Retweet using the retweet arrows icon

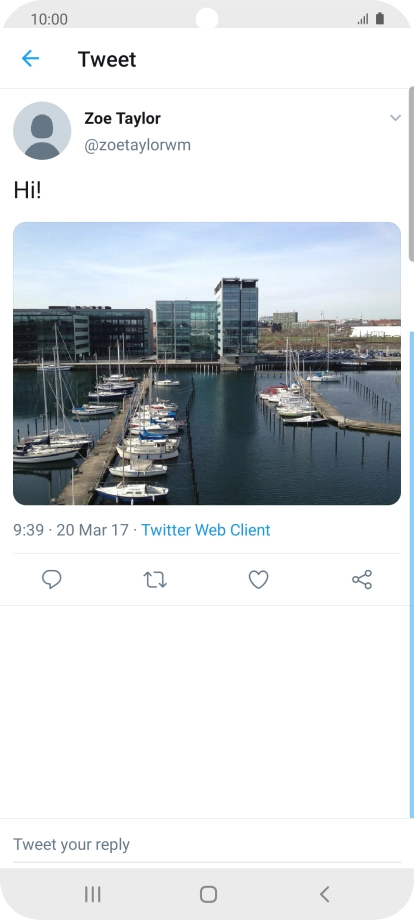pos(155,580)
